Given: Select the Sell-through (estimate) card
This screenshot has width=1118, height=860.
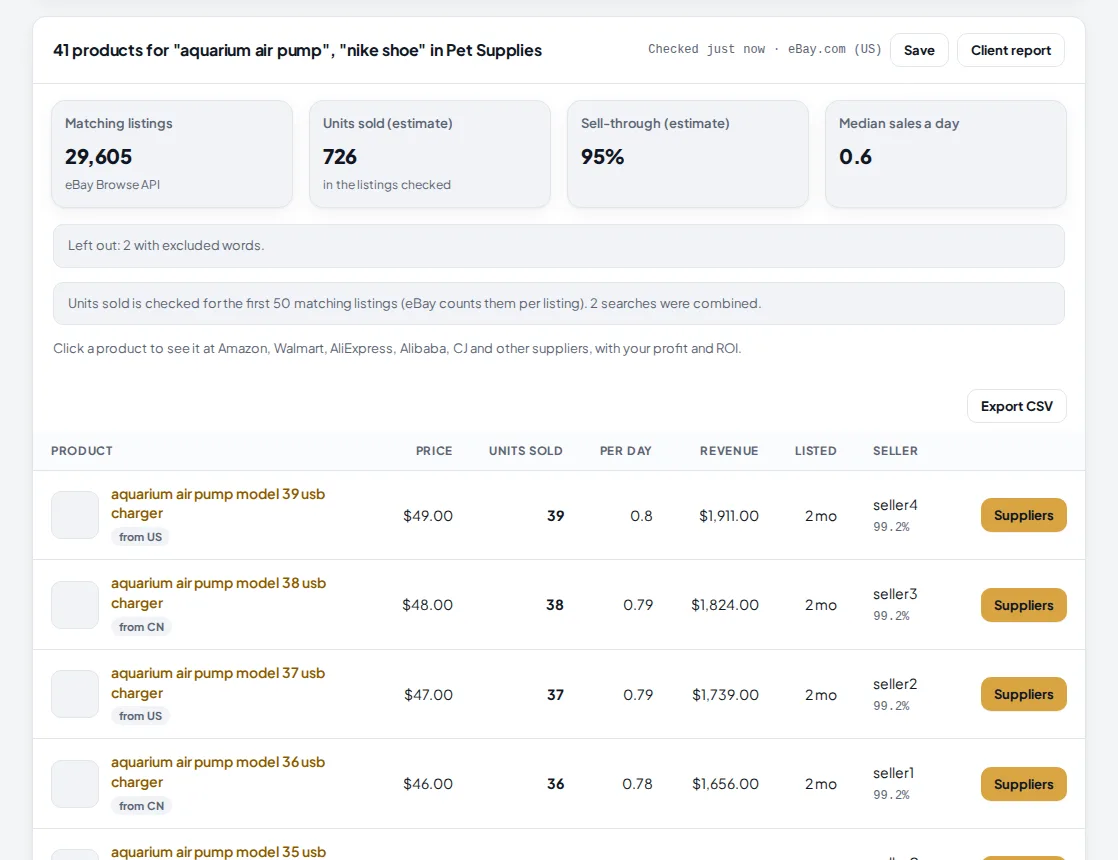Looking at the screenshot, I should [688, 154].
